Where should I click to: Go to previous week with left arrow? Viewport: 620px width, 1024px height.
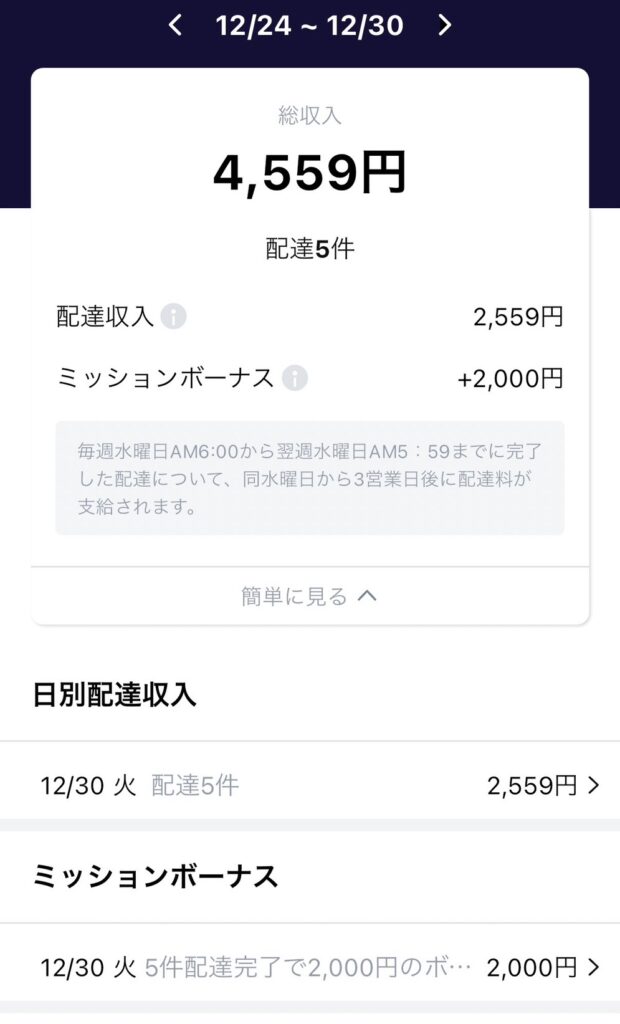(175, 26)
